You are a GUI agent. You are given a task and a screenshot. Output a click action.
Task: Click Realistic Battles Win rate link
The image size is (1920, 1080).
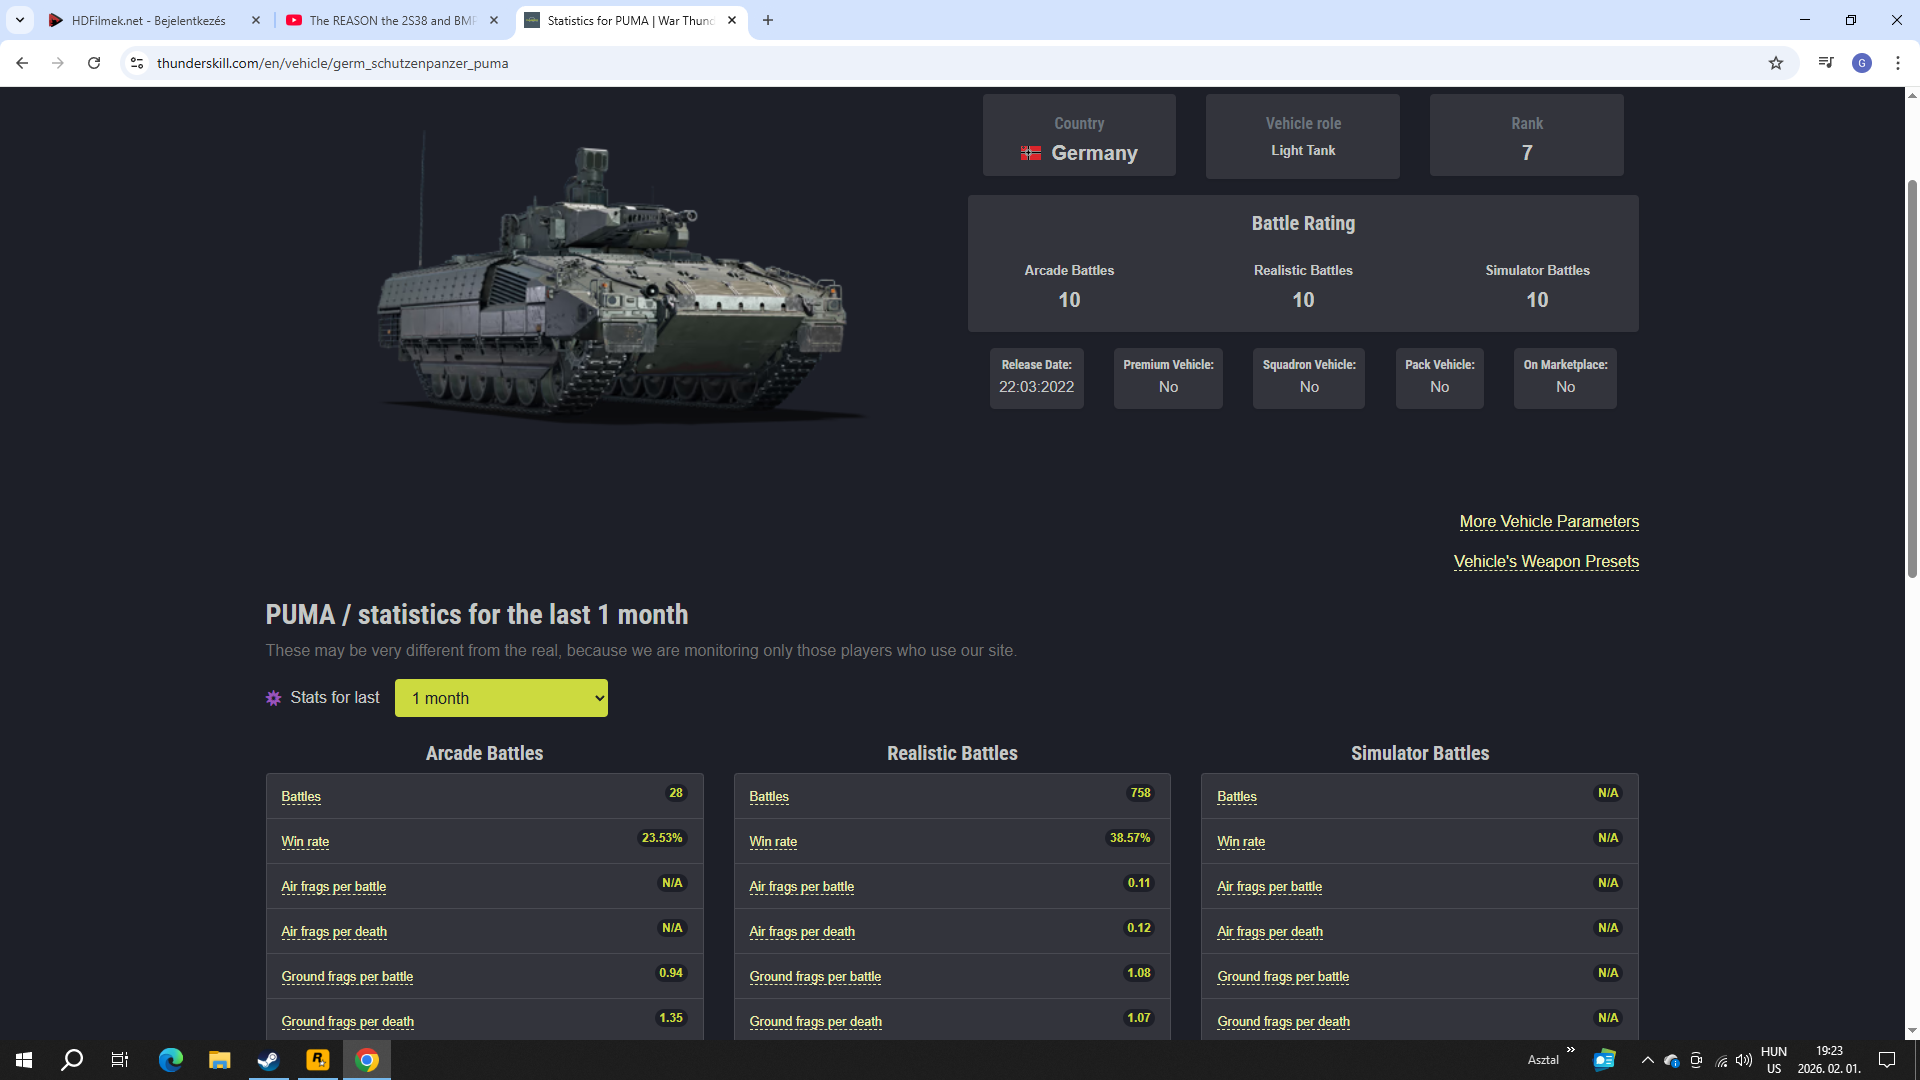[x=773, y=841]
